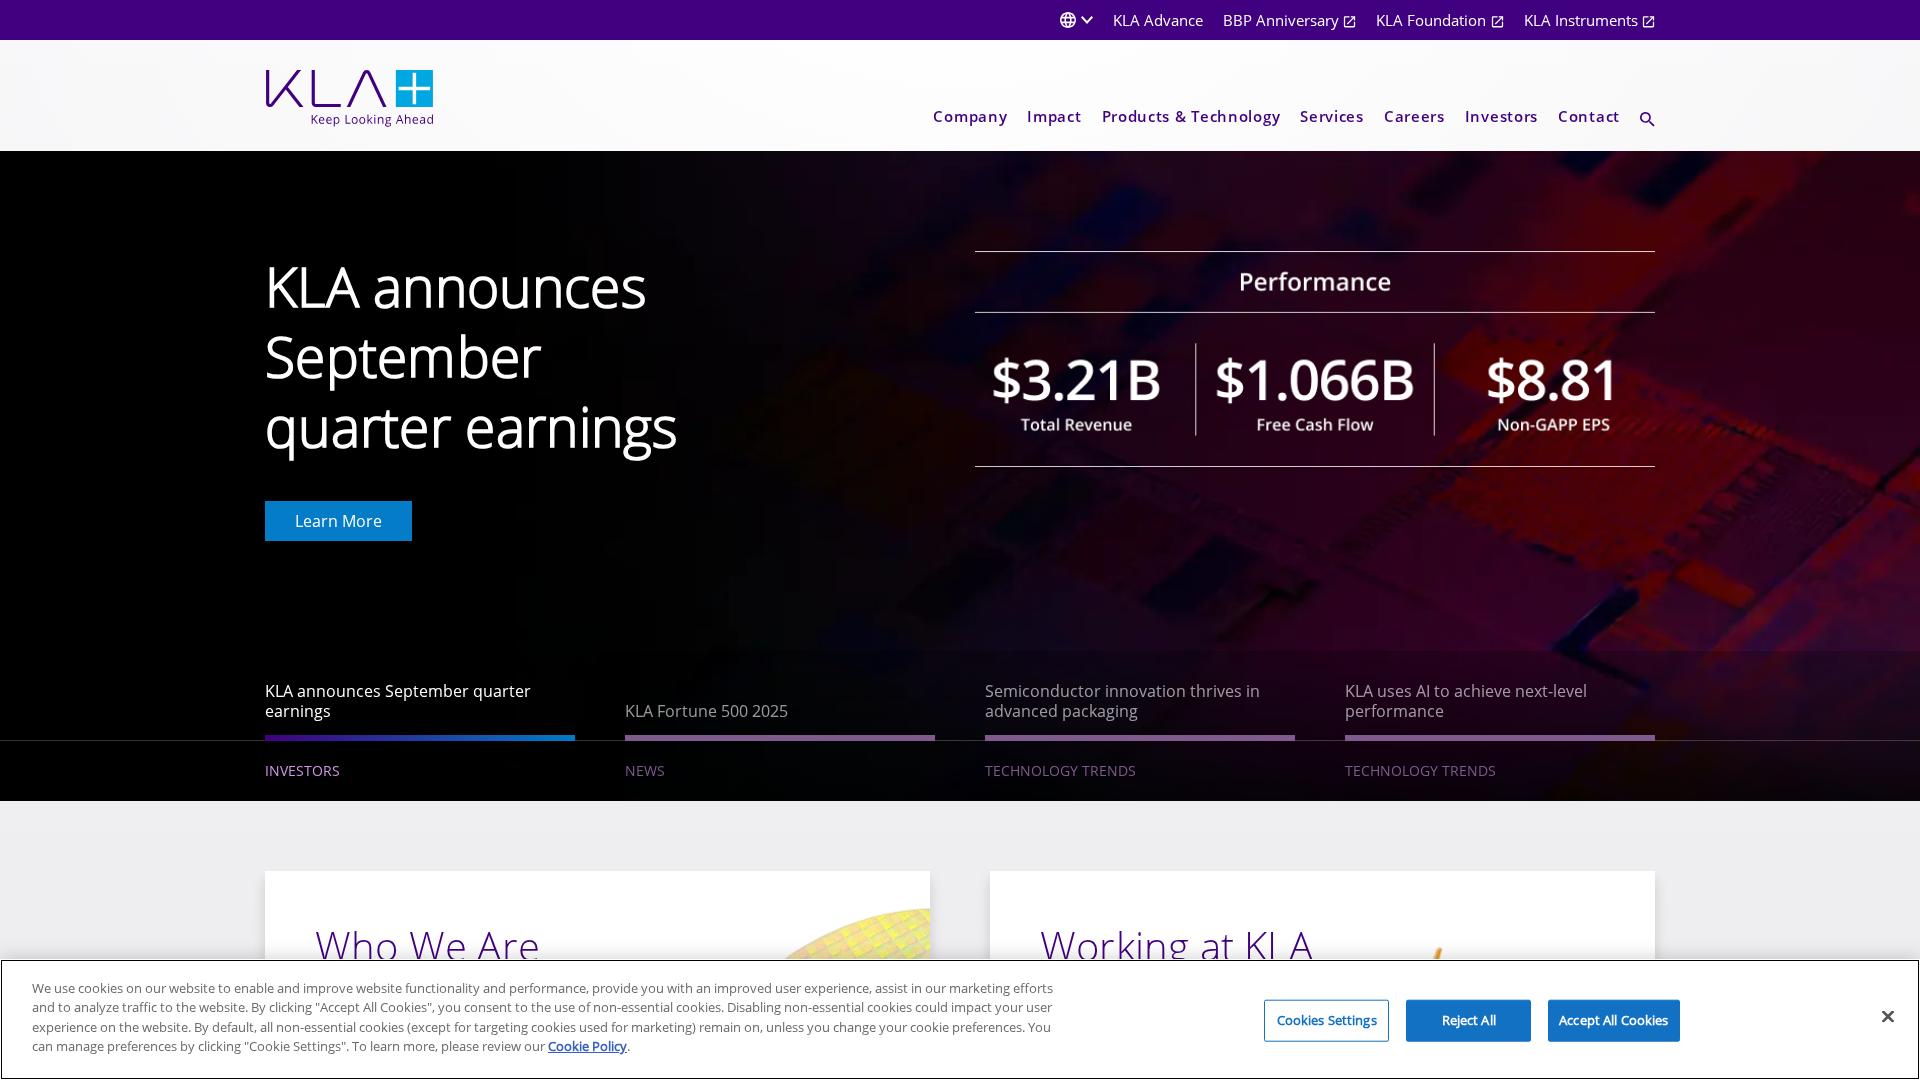Click the Performance heading
1920x1080 pixels.
coord(1314,282)
